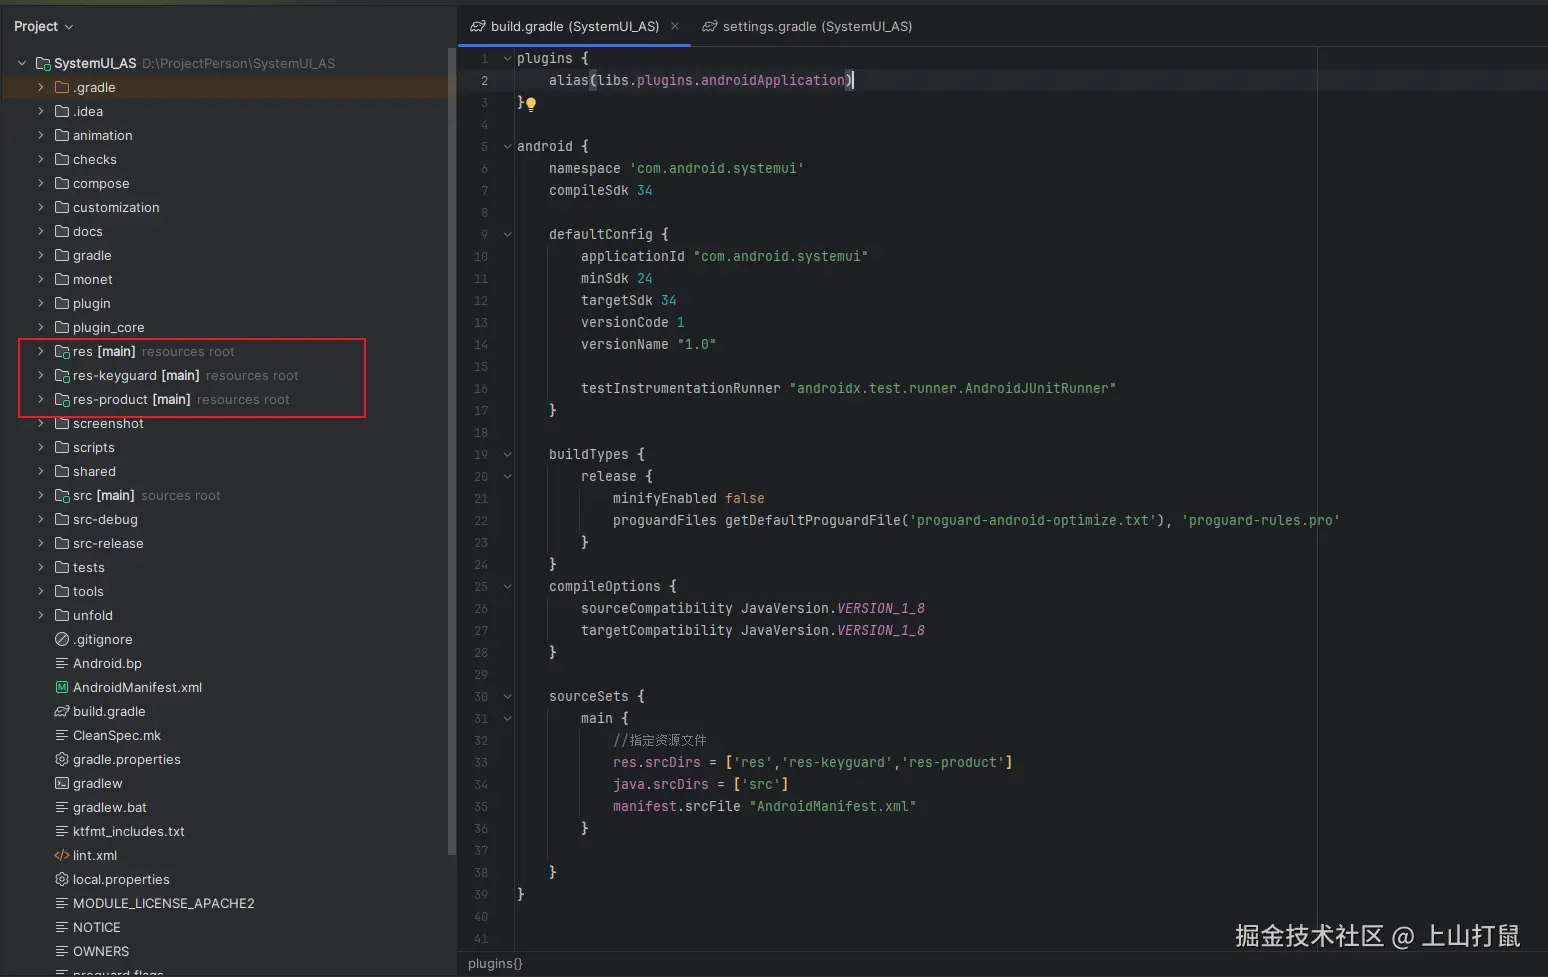Viewport: 1548px width, 977px height.
Task: Click the screenshot folder icon
Action: [62, 423]
